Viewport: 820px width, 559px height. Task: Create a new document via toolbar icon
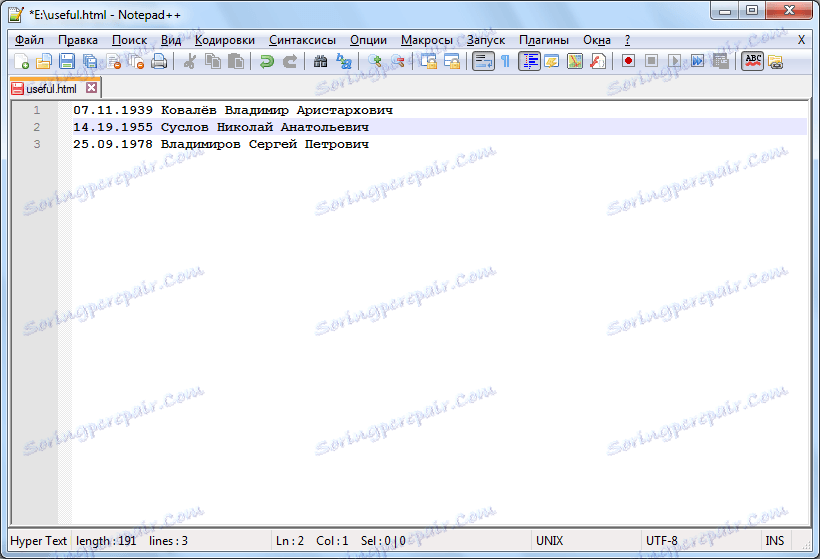(21, 62)
